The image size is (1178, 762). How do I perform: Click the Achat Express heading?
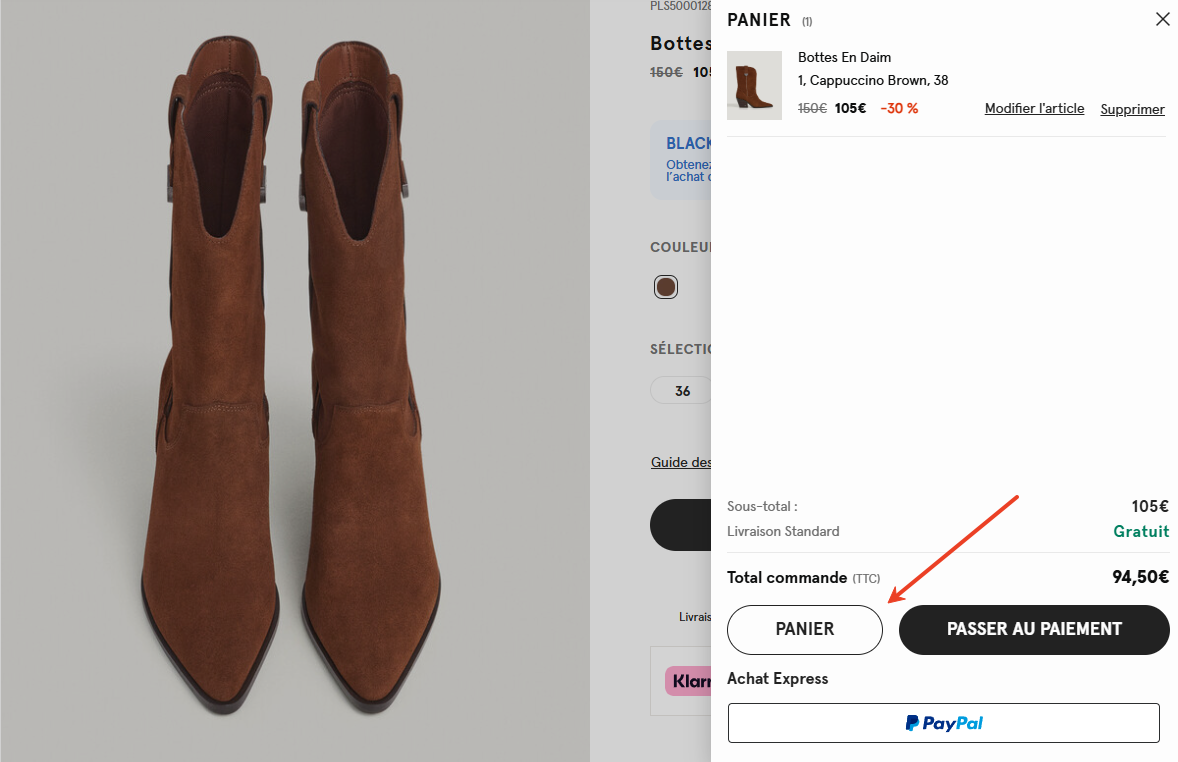(x=777, y=679)
